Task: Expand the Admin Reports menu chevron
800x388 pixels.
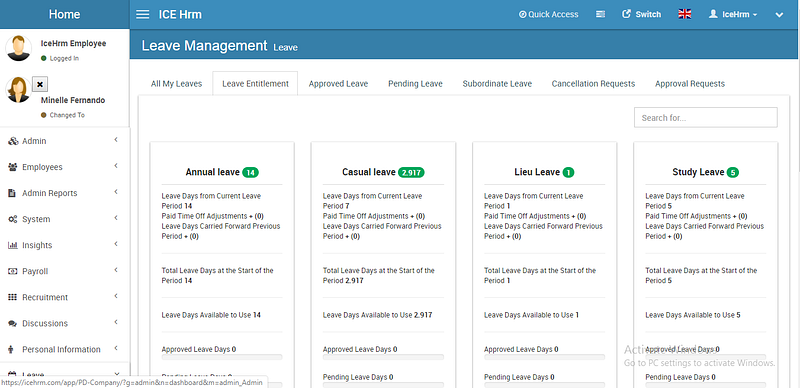Action: (116, 192)
